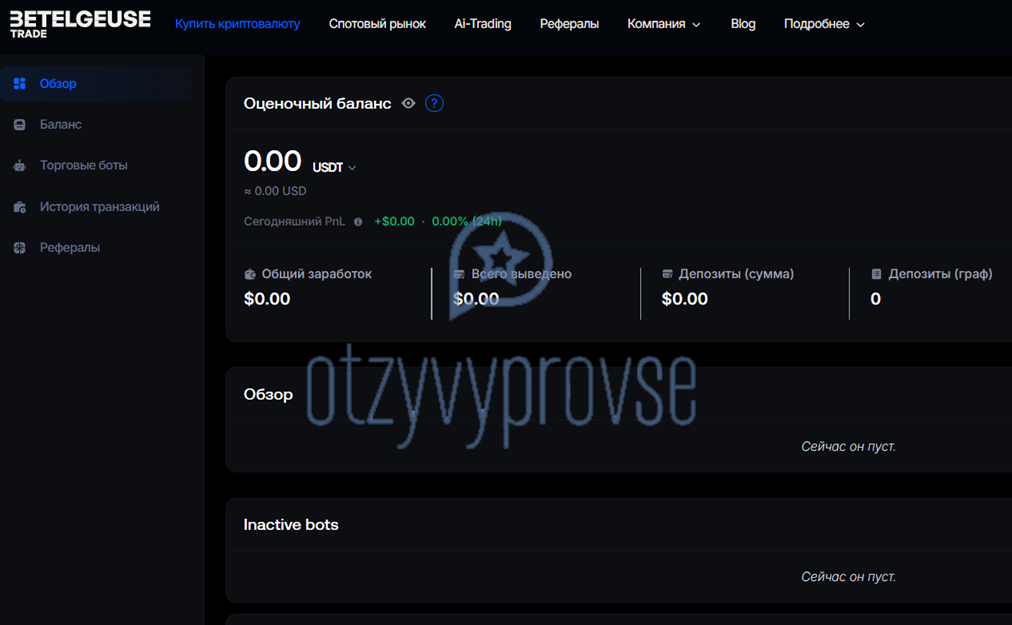Toggle balance visibility with the eye icon

coord(409,103)
